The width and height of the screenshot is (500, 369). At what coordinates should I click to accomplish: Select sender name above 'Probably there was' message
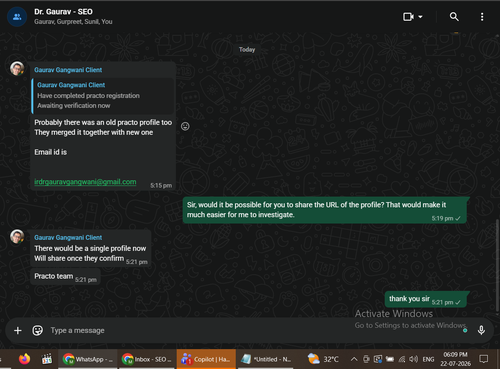[68, 70]
